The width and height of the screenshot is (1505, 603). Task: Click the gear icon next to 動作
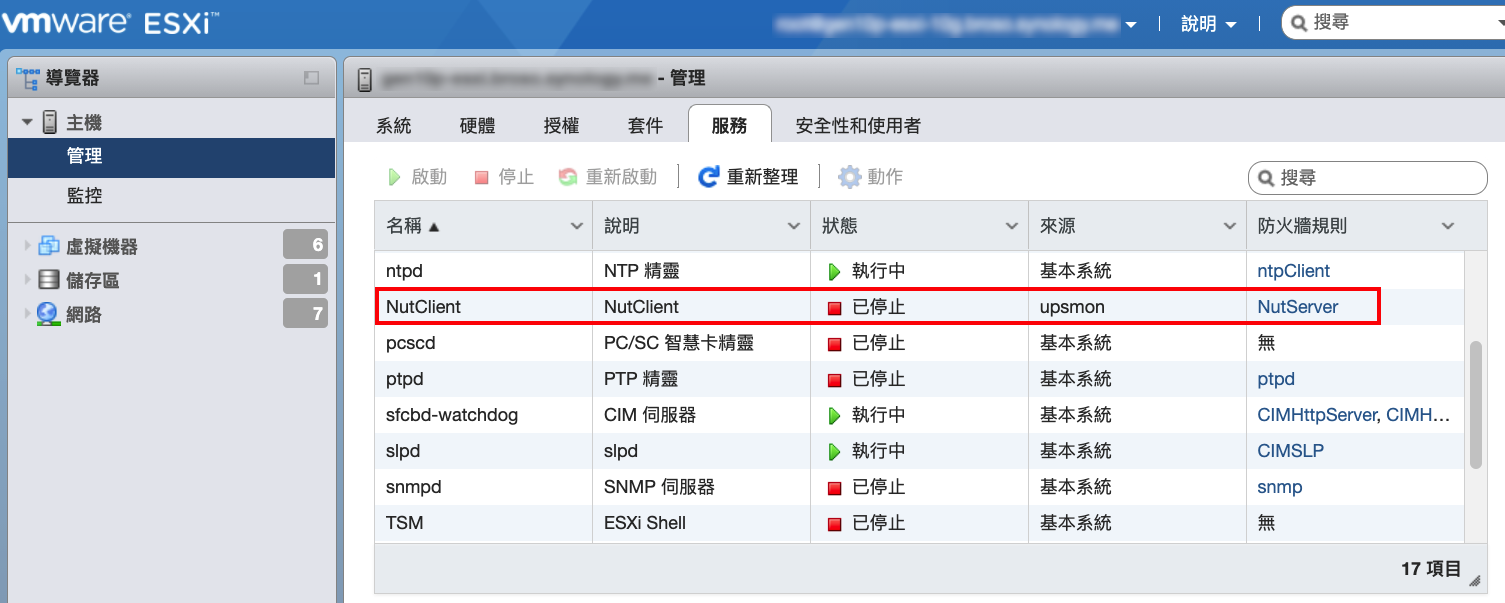(849, 177)
